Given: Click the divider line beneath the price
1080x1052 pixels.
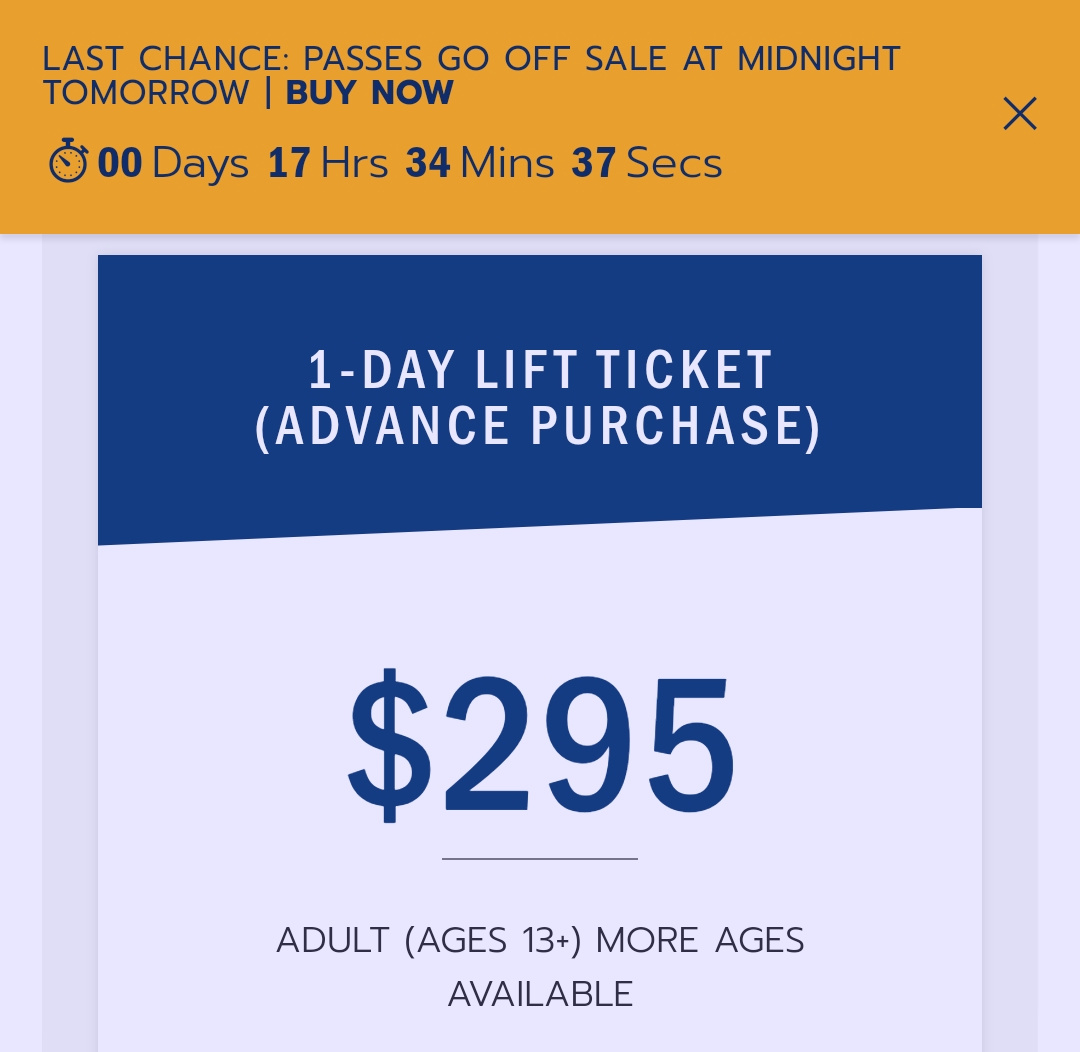Looking at the screenshot, I should 540,859.
